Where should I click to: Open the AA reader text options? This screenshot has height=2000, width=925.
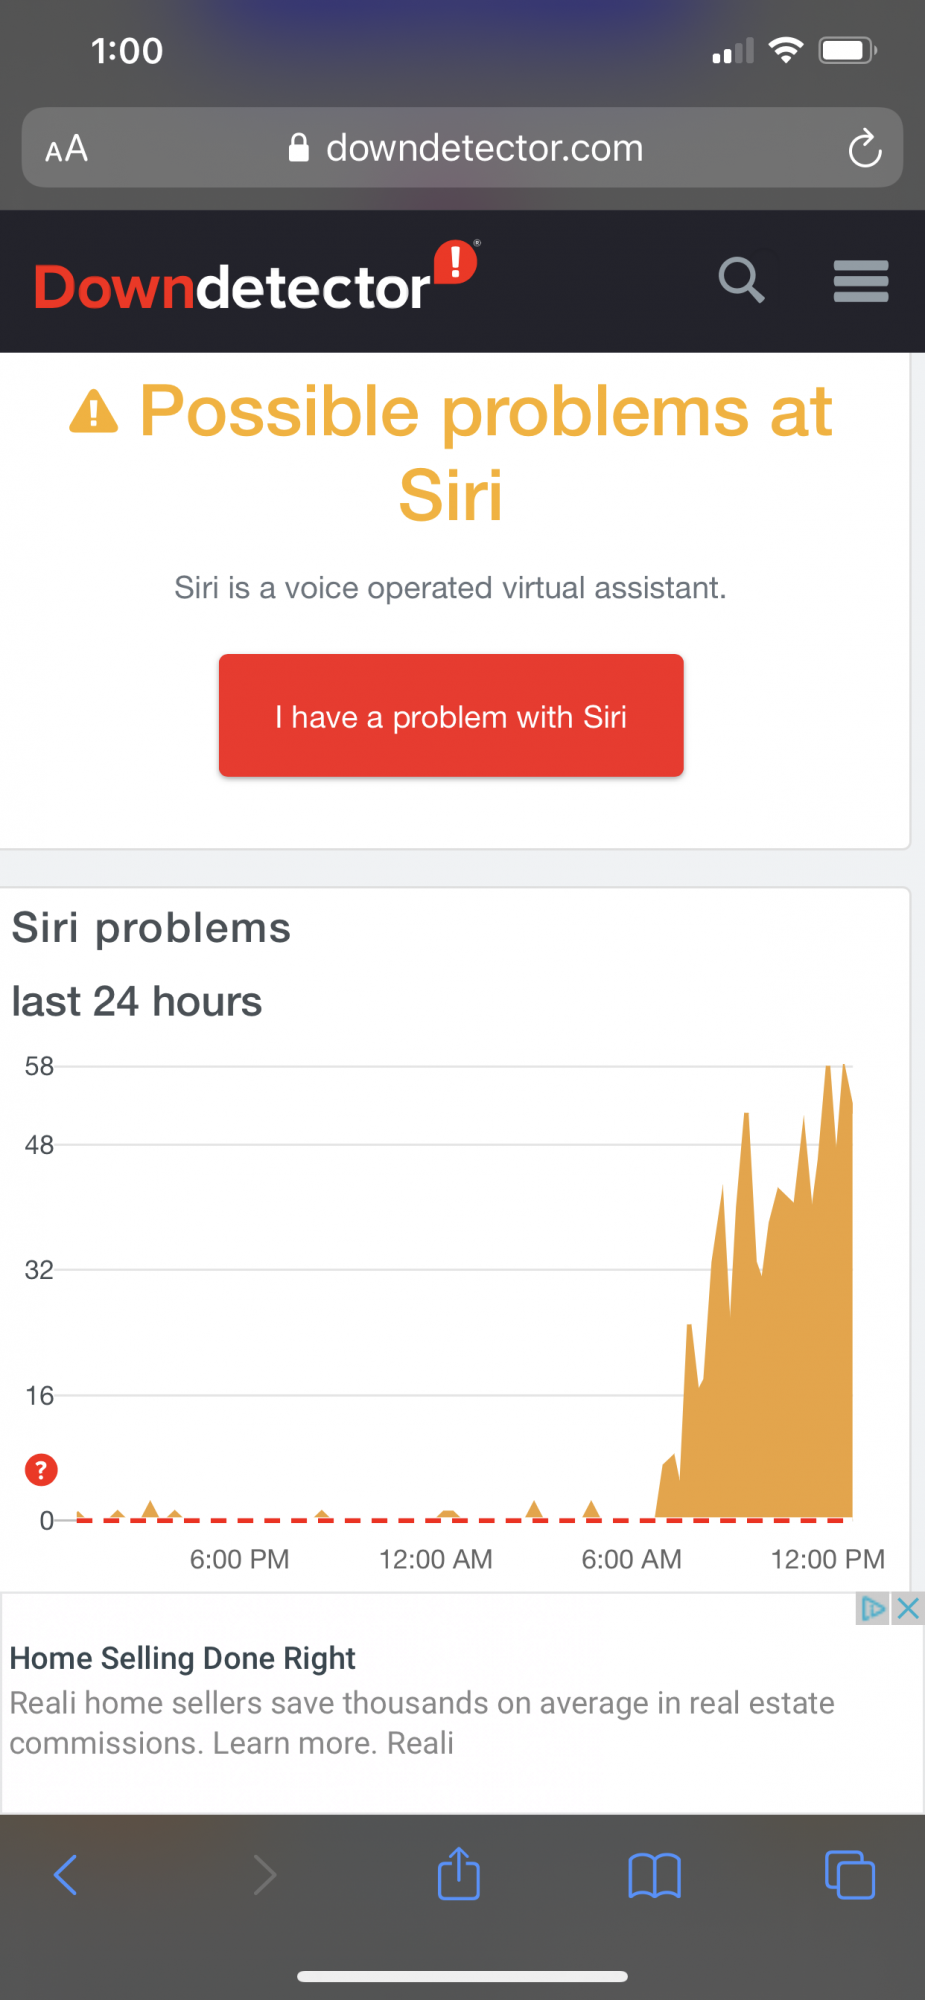pos(67,149)
